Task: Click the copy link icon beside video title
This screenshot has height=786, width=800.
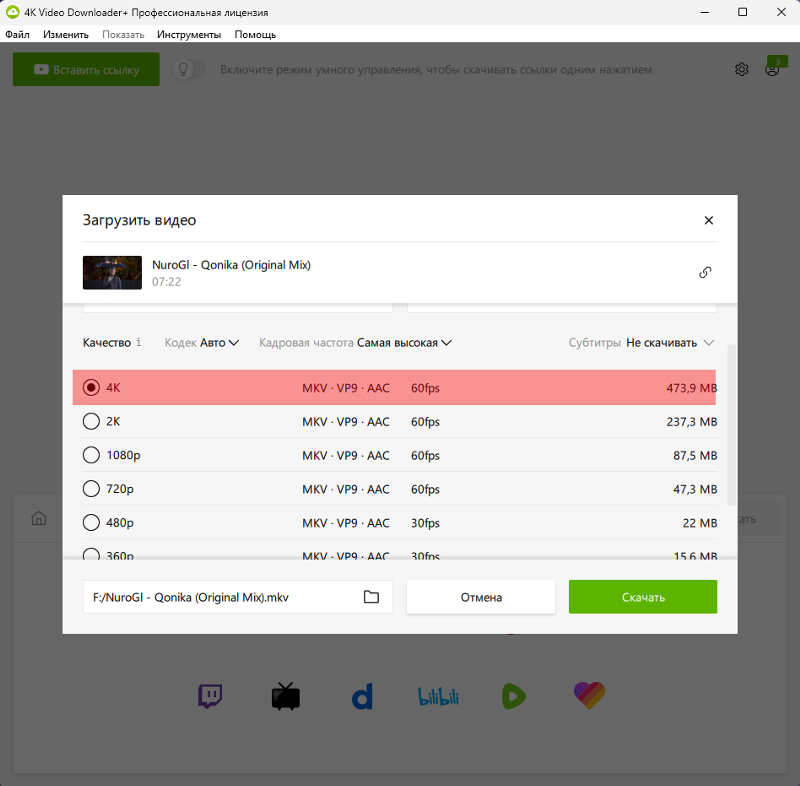Action: tap(705, 272)
